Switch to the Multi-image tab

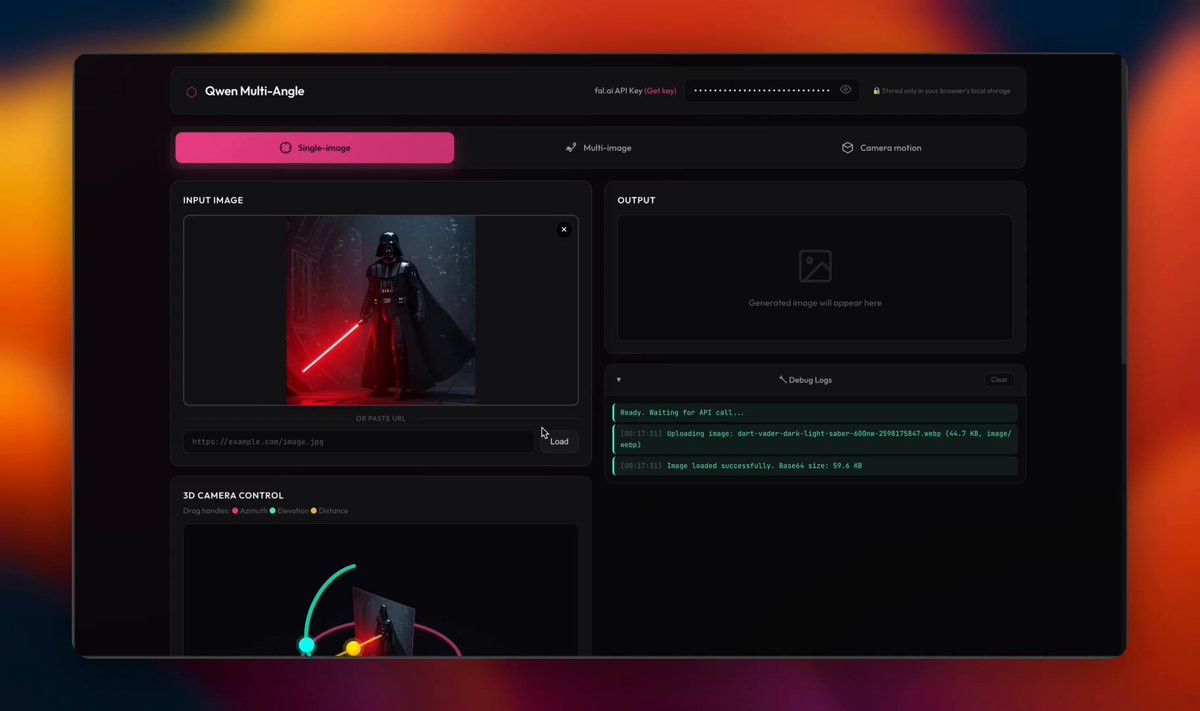(598, 148)
